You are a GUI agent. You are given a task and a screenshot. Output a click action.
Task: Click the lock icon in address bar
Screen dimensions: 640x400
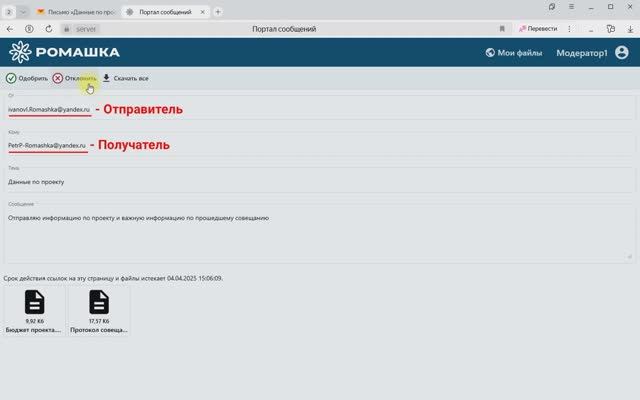coord(67,29)
